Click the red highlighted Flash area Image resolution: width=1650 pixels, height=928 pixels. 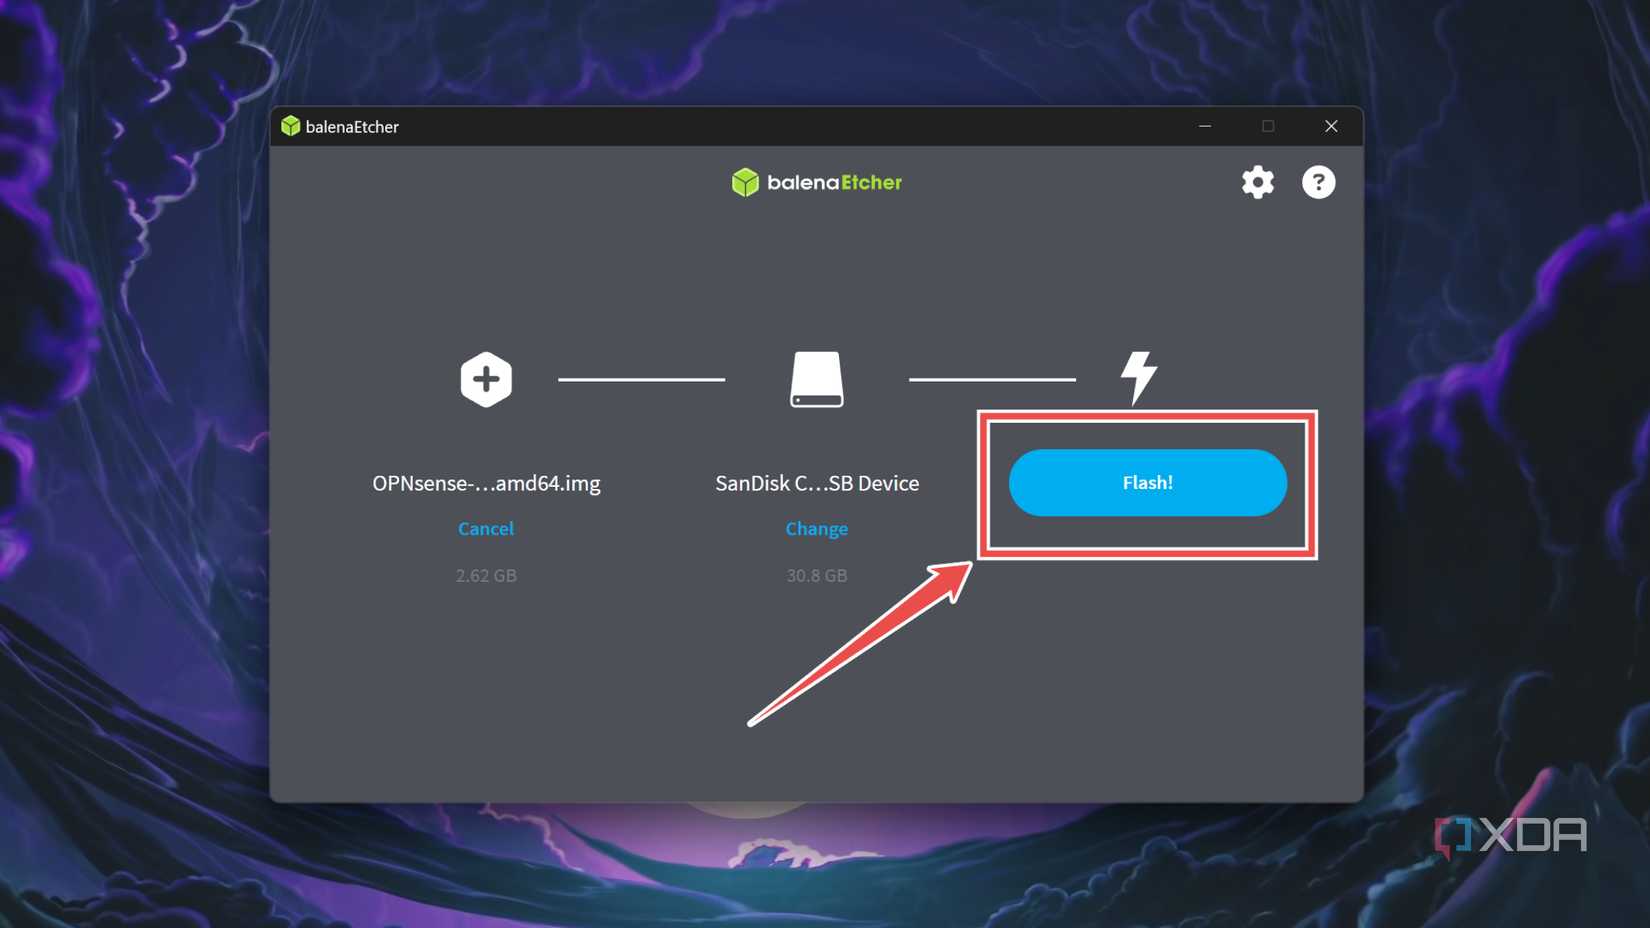click(1148, 483)
